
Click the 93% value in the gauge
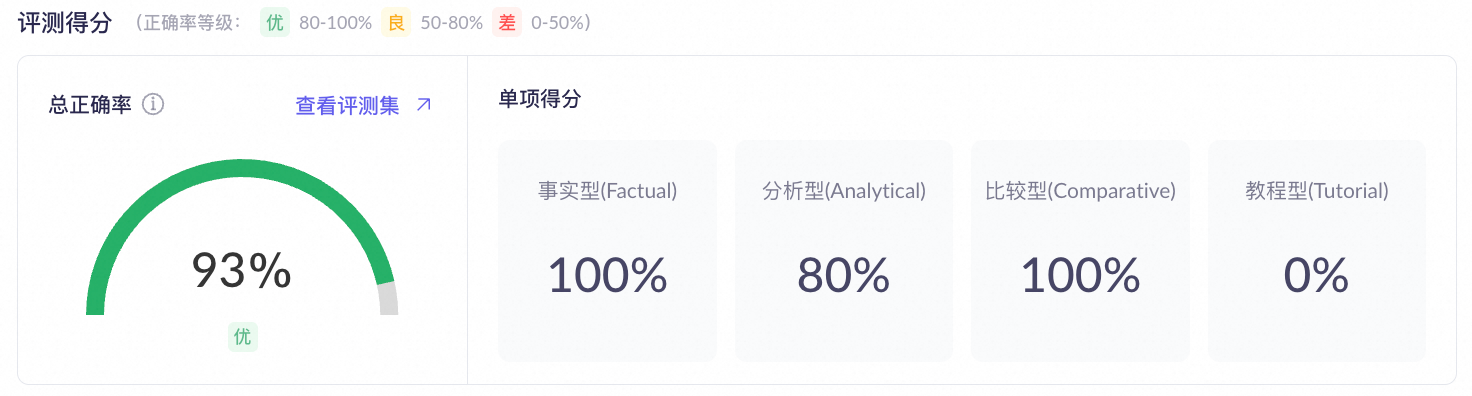(241, 270)
